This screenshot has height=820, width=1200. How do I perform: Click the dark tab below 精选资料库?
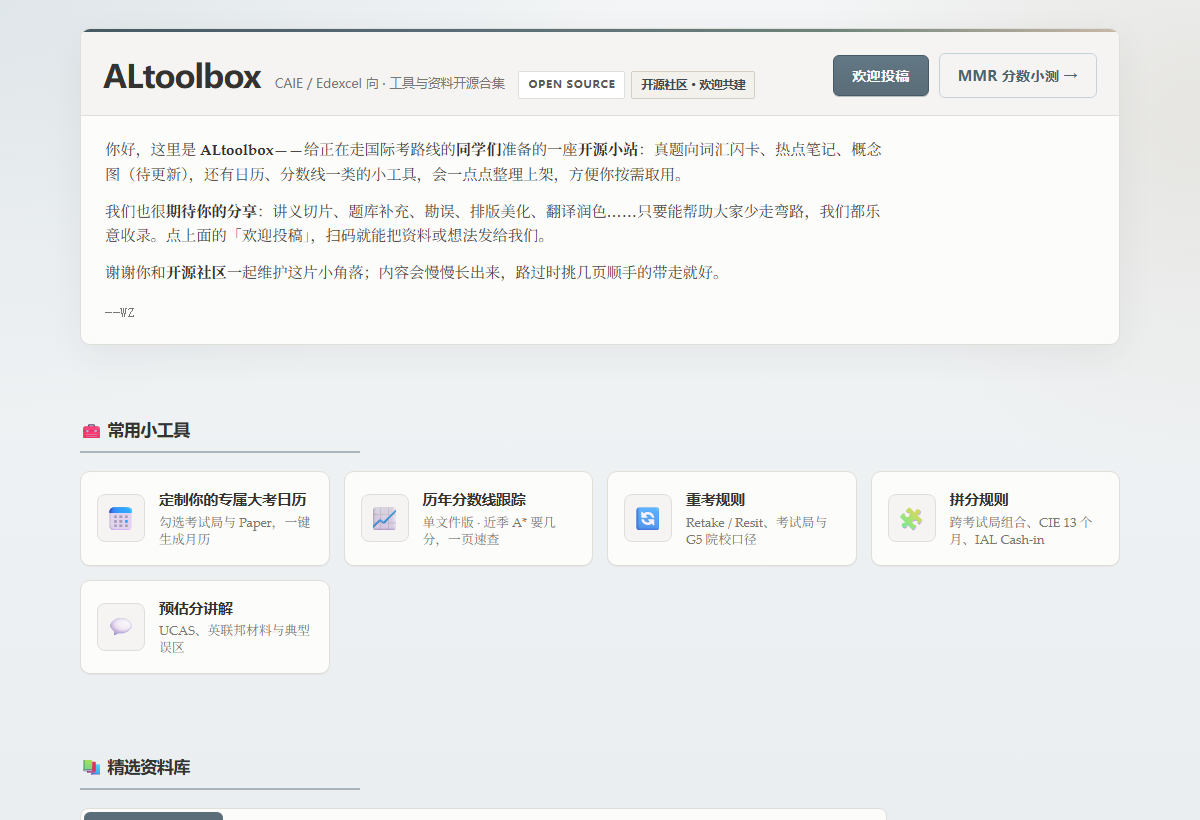152,816
